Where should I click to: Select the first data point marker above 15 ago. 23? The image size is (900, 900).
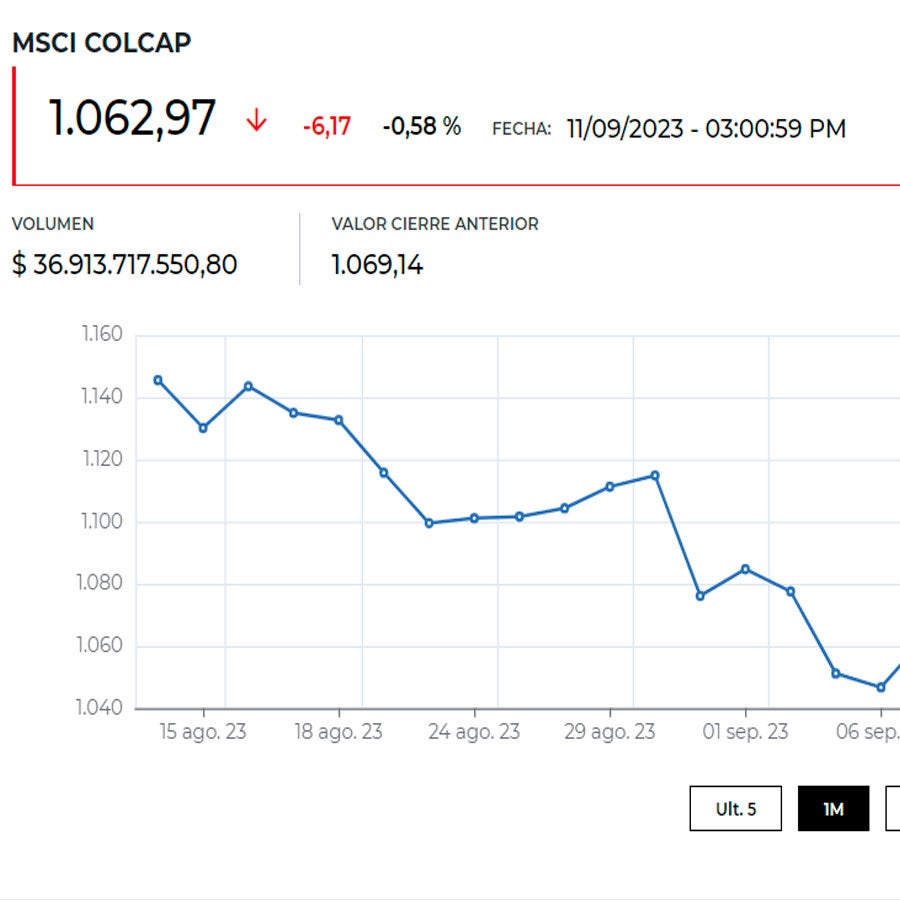(157, 379)
